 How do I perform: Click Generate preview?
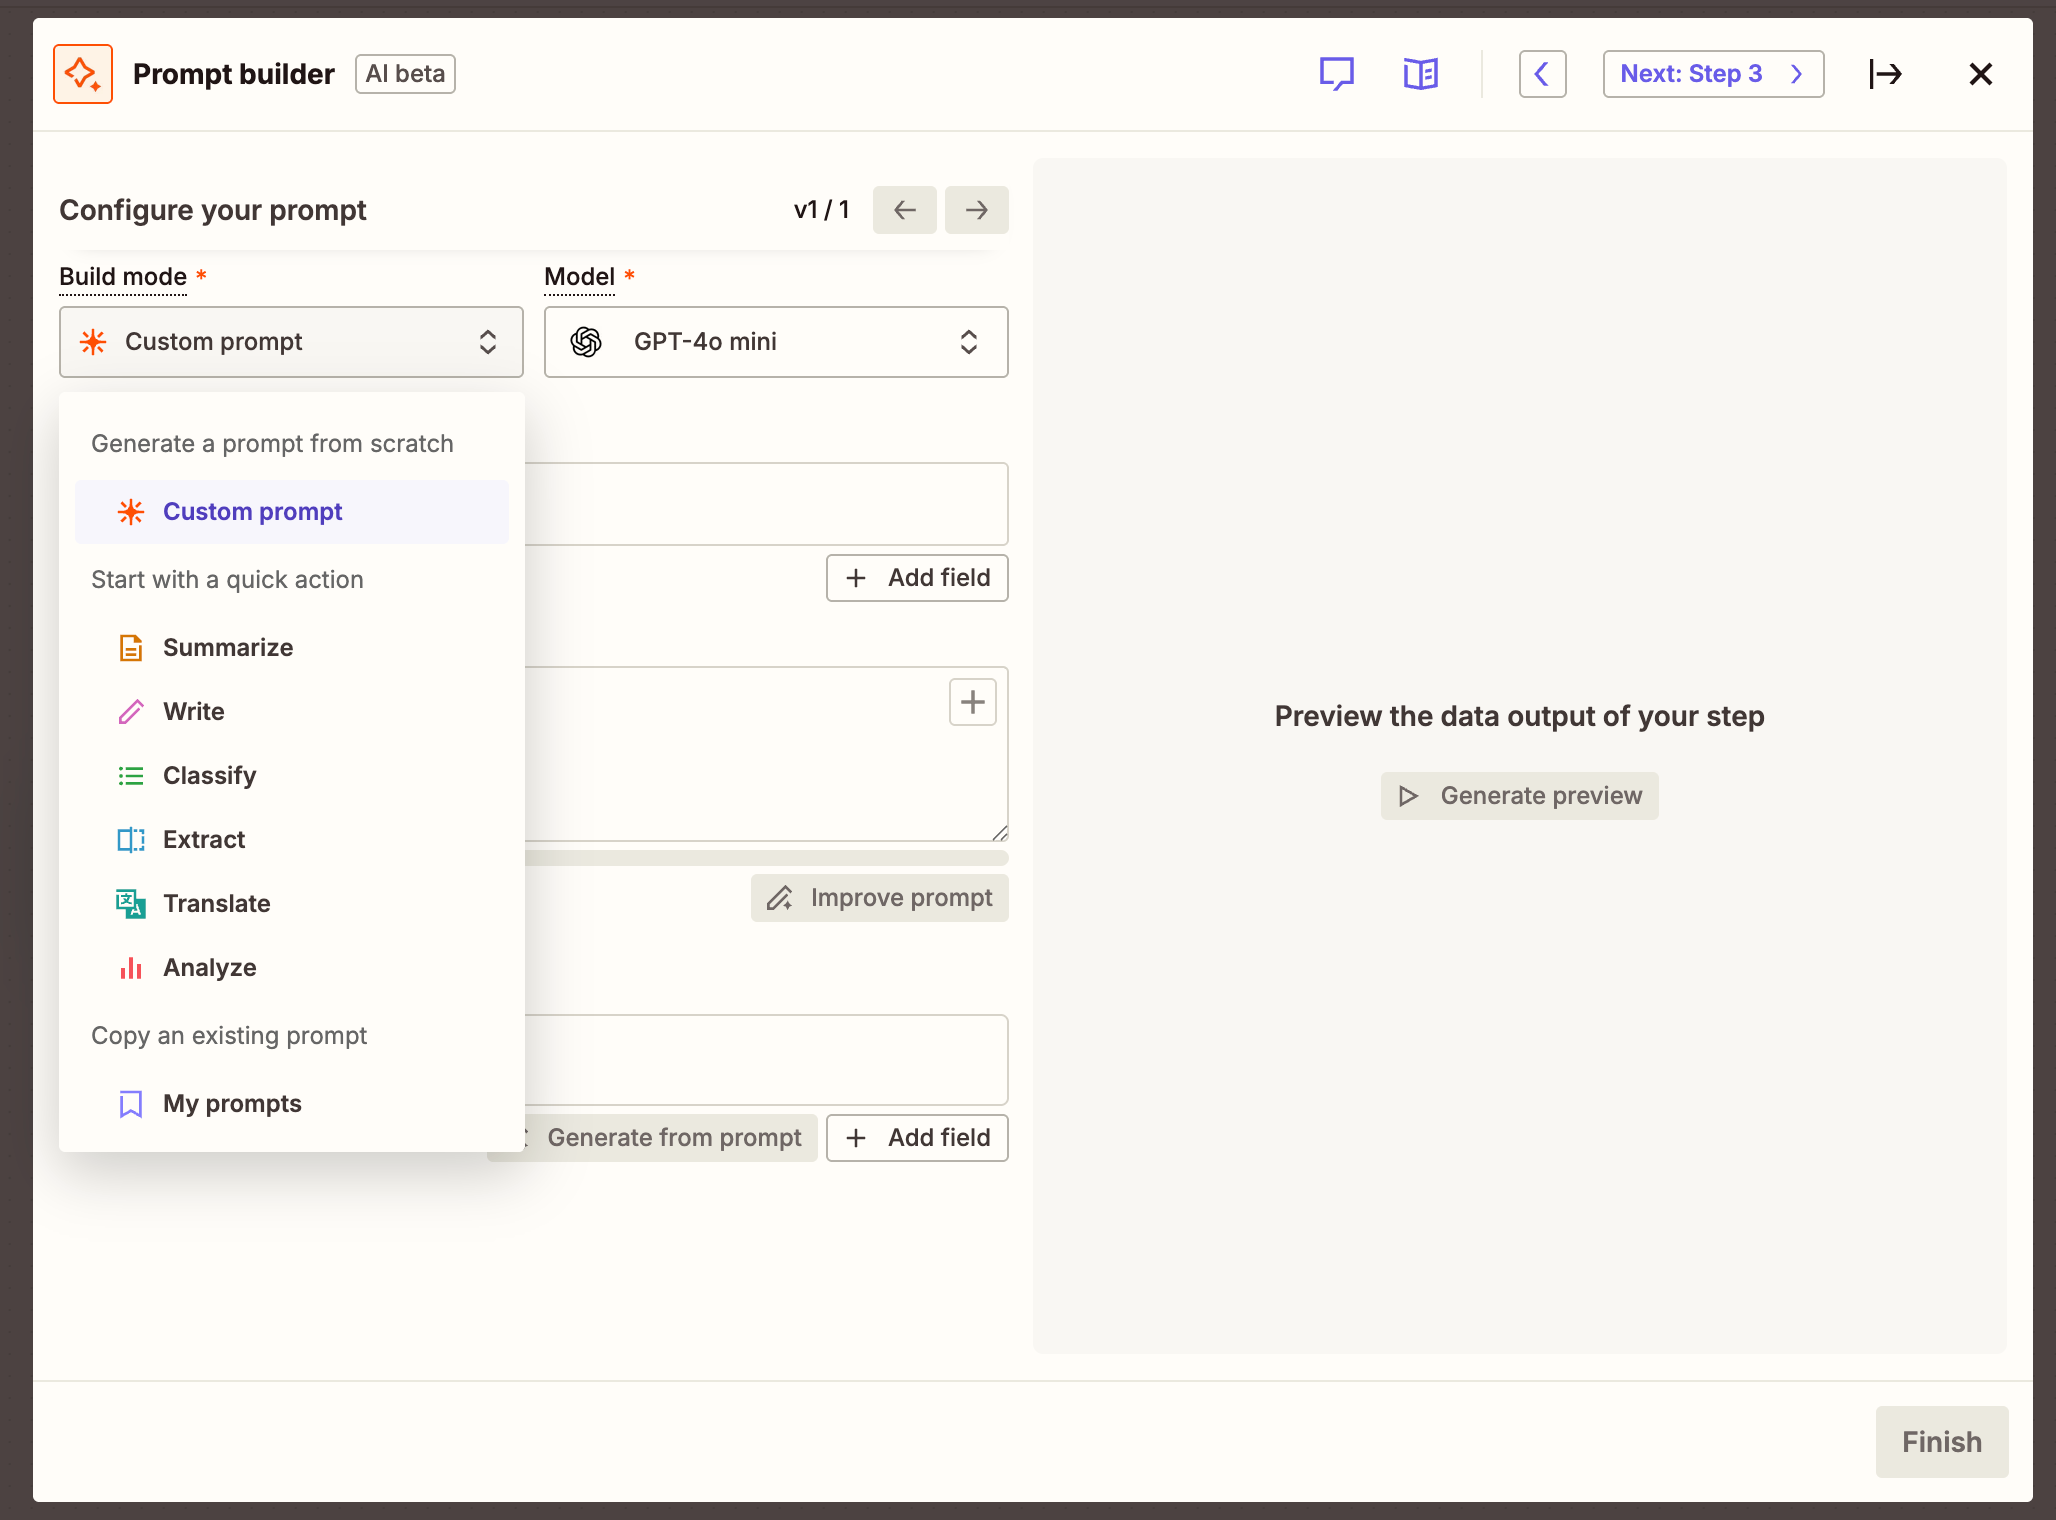[1518, 795]
